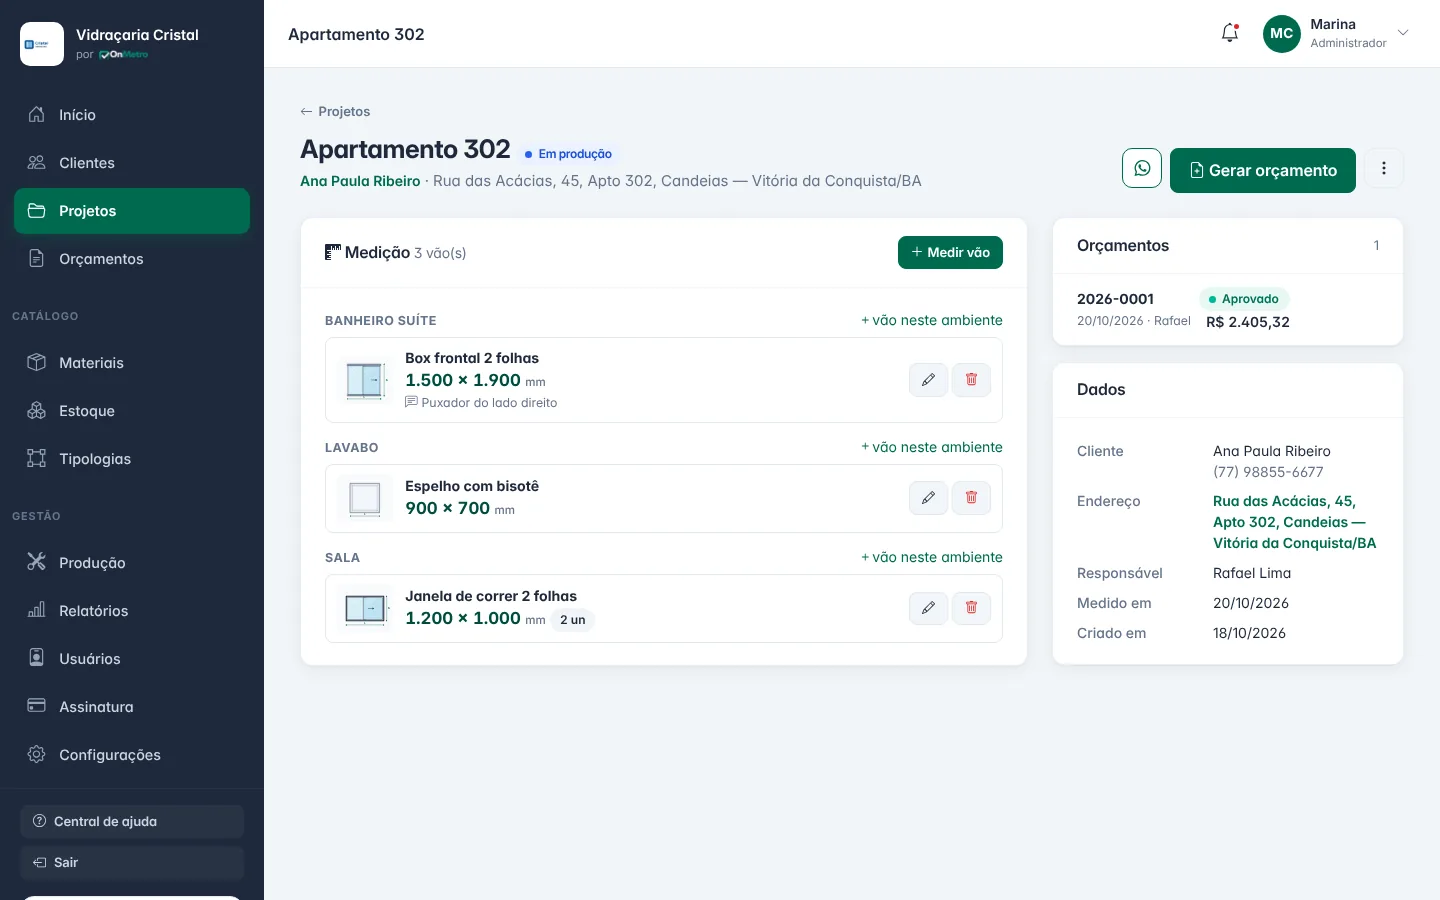The image size is (1440, 900).
Task: Add vão in Banheiro Suíte ambiente
Action: pyautogui.click(x=932, y=320)
